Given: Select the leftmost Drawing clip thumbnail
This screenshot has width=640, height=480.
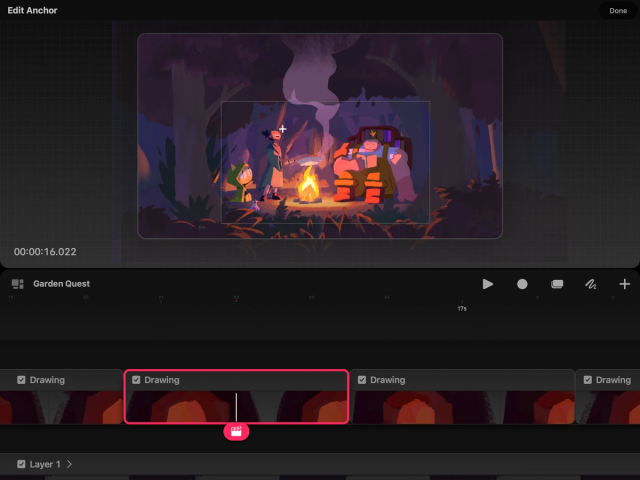Looking at the screenshot, I should coord(61,407).
